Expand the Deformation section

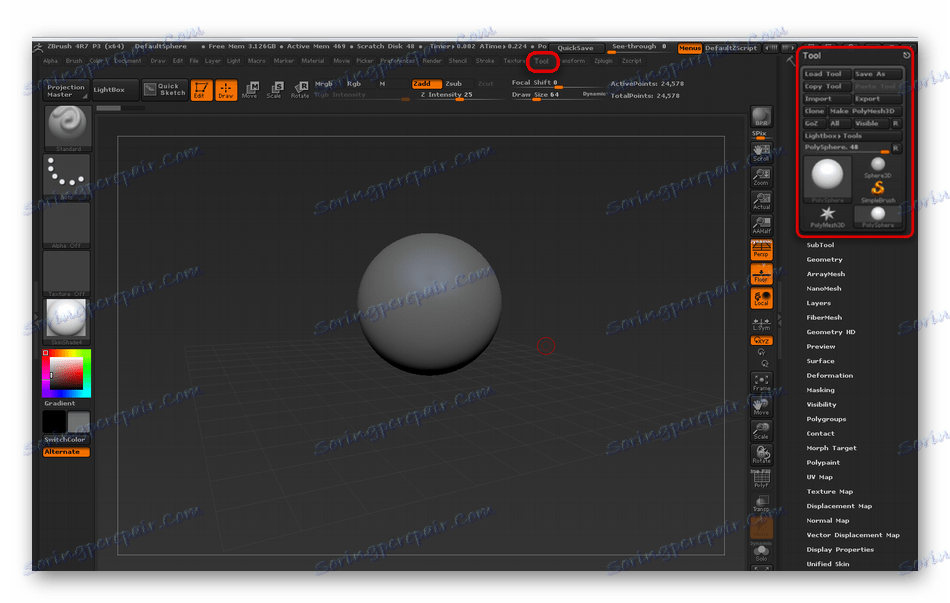829,376
